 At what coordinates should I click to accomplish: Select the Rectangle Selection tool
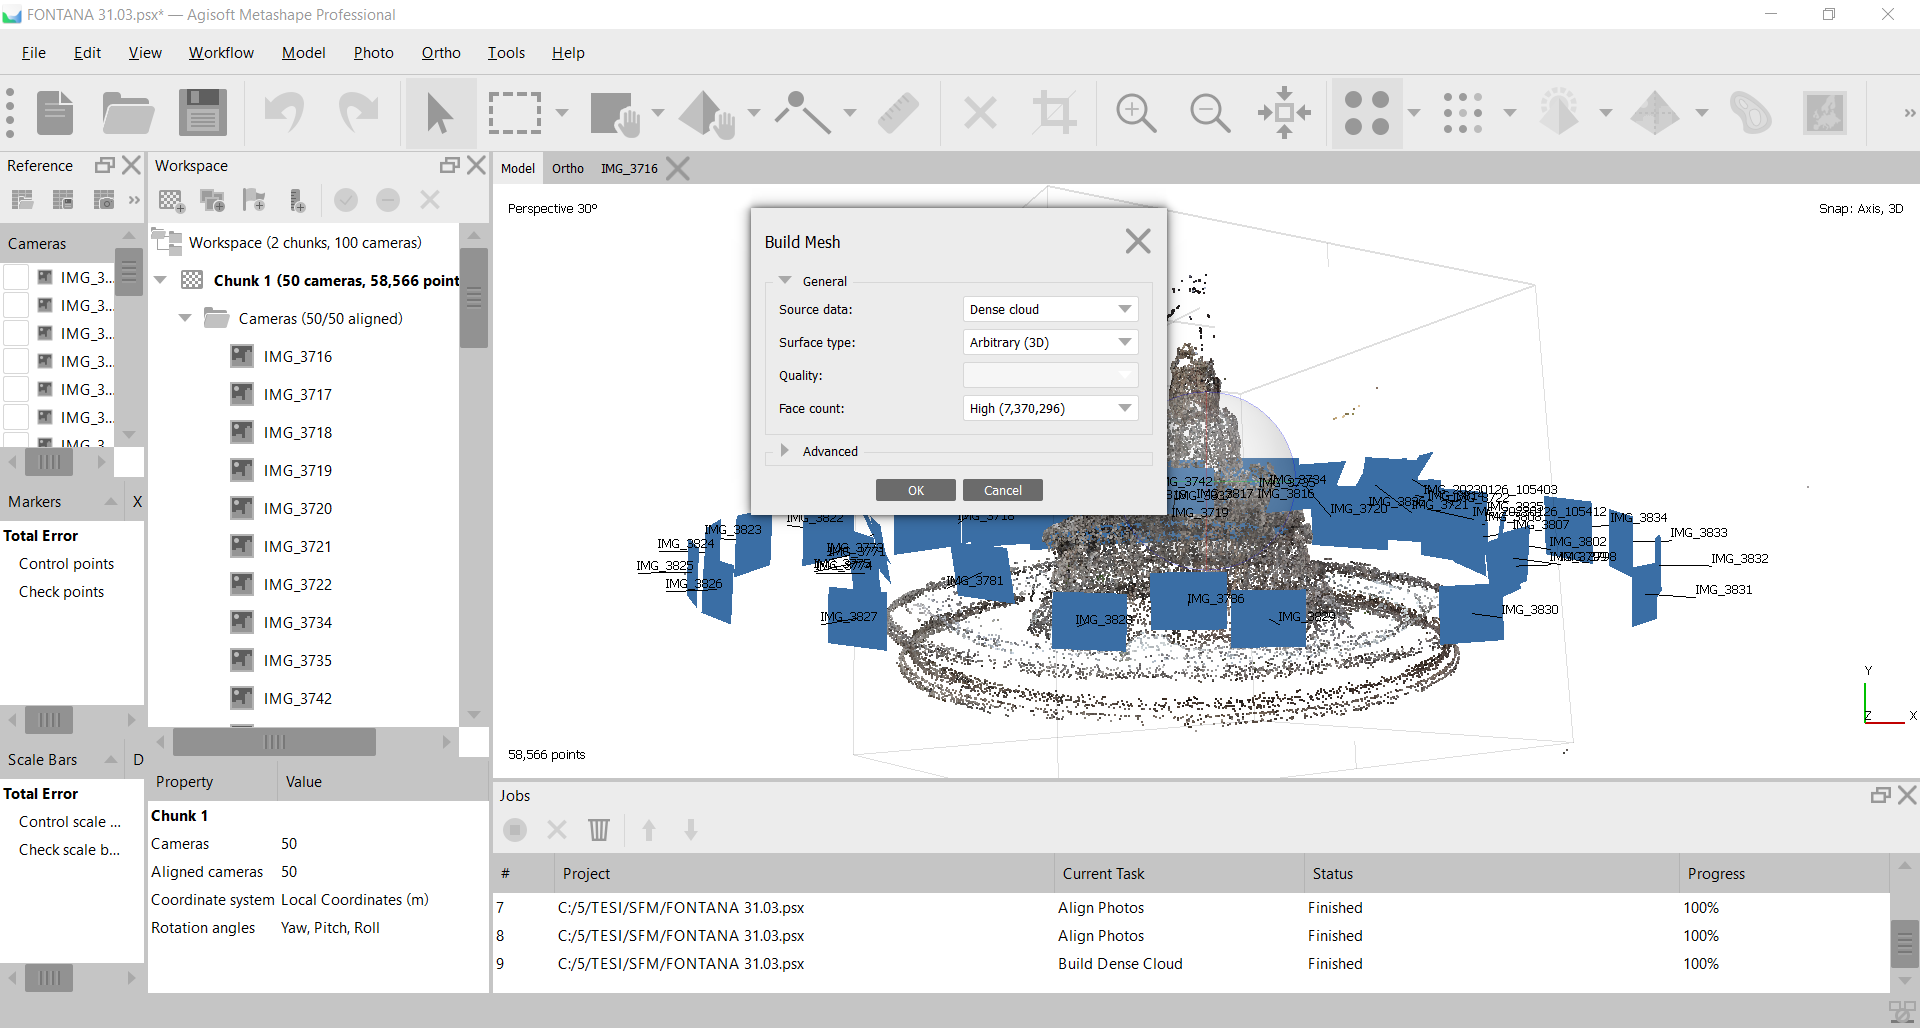tap(514, 112)
